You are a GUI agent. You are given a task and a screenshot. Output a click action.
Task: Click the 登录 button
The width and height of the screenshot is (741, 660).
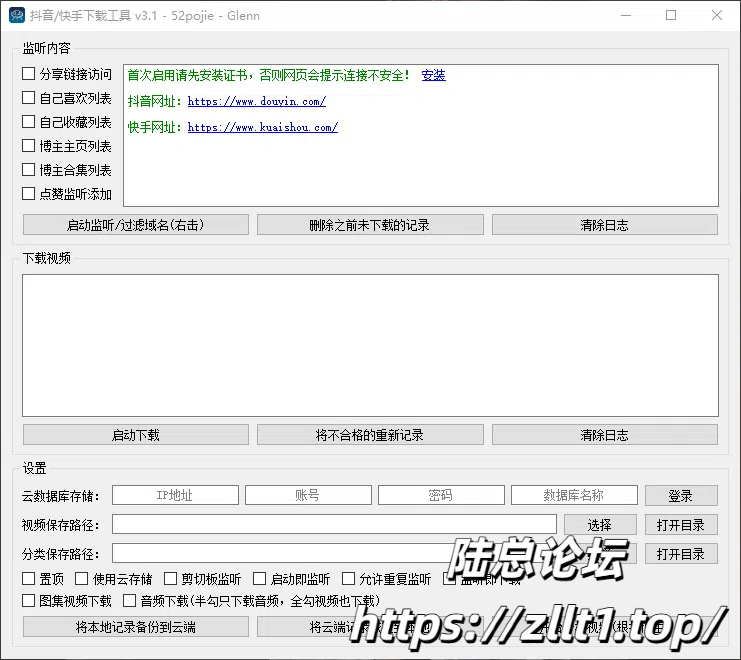coord(681,496)
